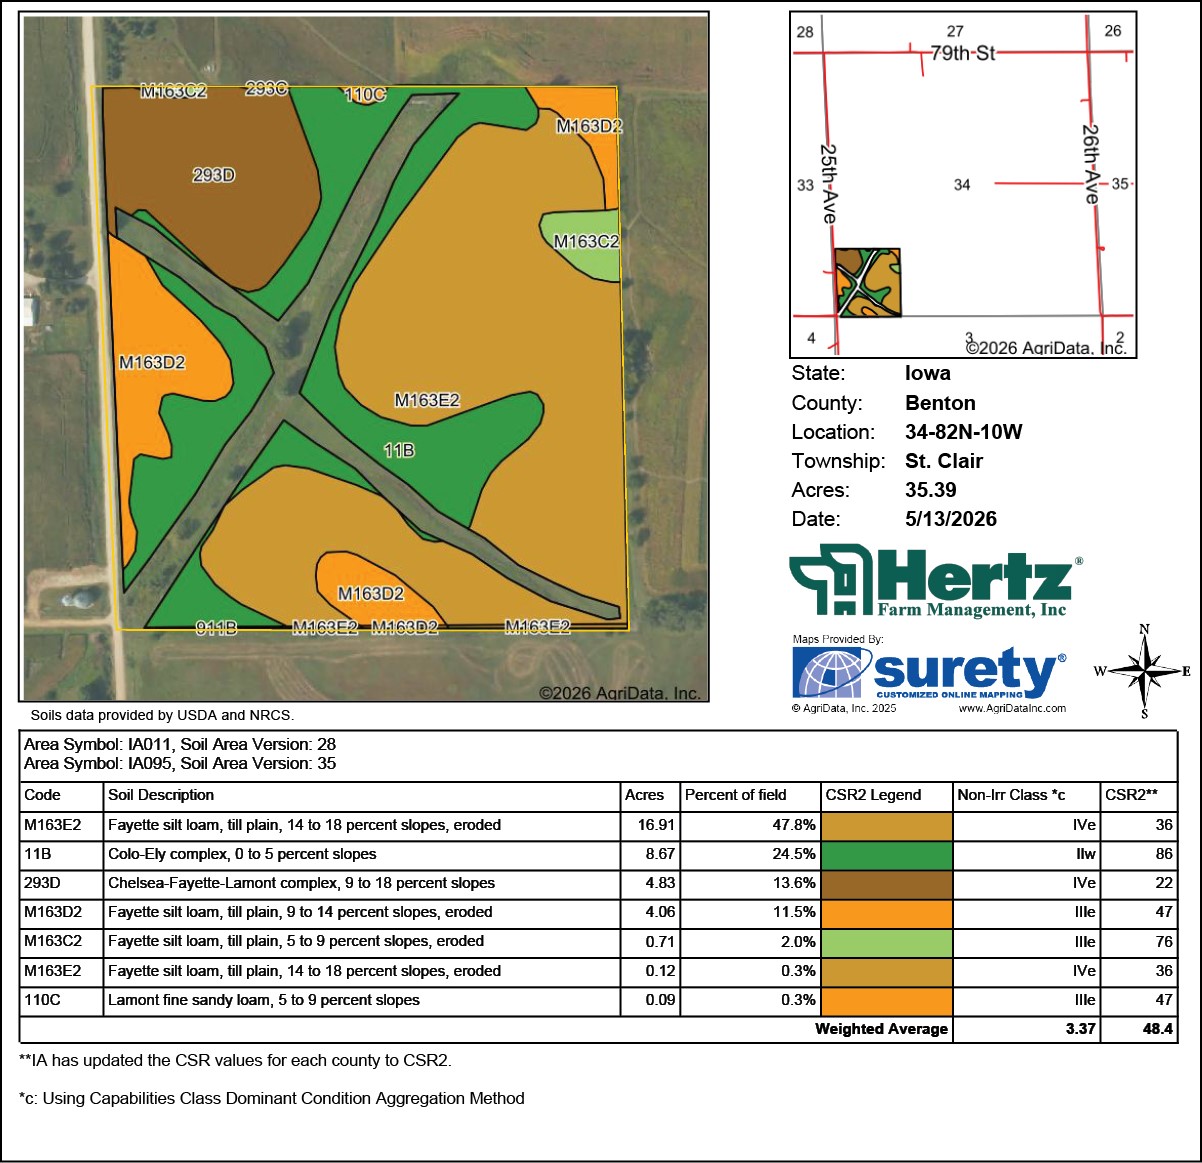
Task: Click the 11B label on the soil map
Action: (x=399, y=451)
